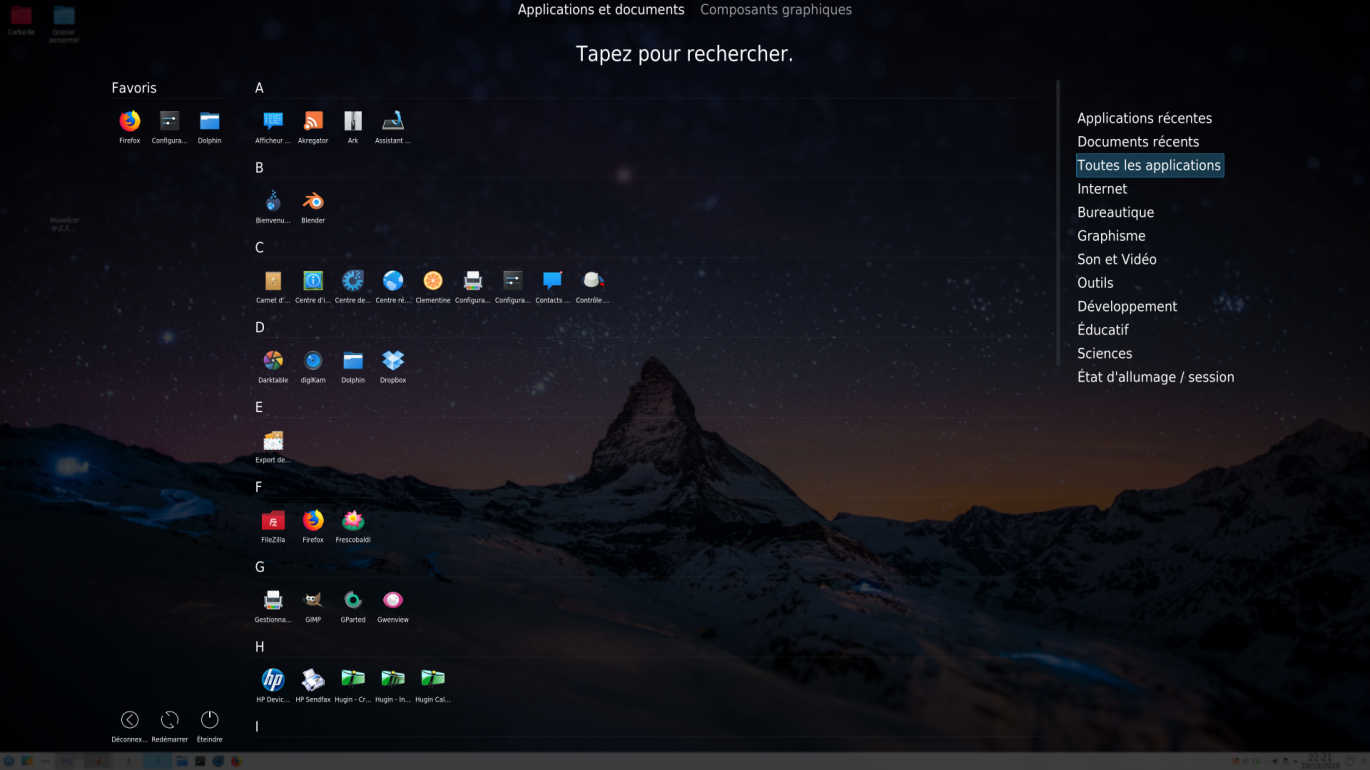Image resolution: width=1370 pixels, height=770 pixels.
Task: Open Dolphin from the Favoris section
Action: pos(209,121)
